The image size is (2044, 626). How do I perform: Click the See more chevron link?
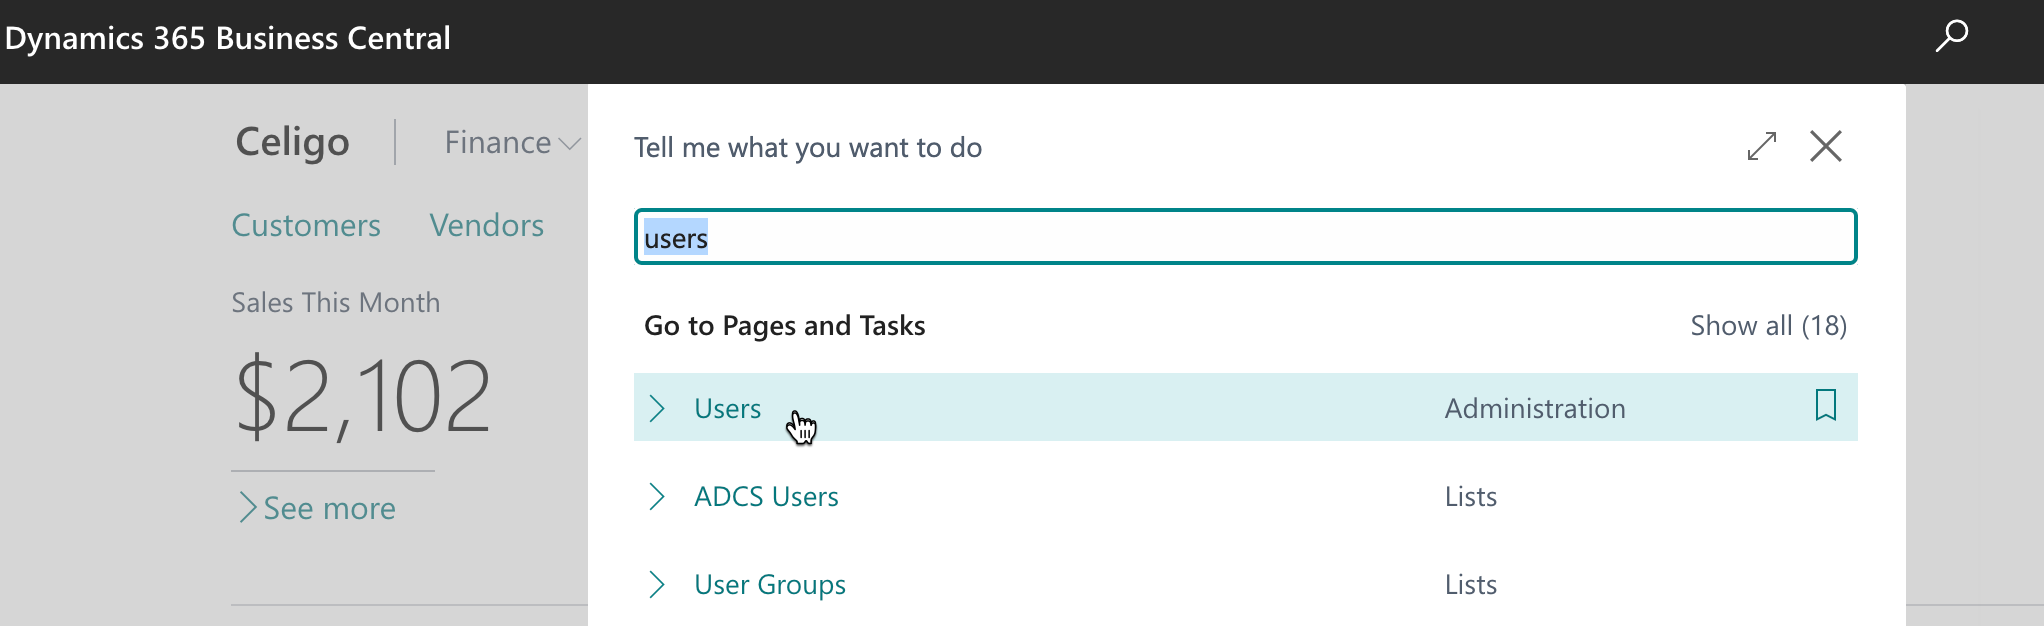318,508
